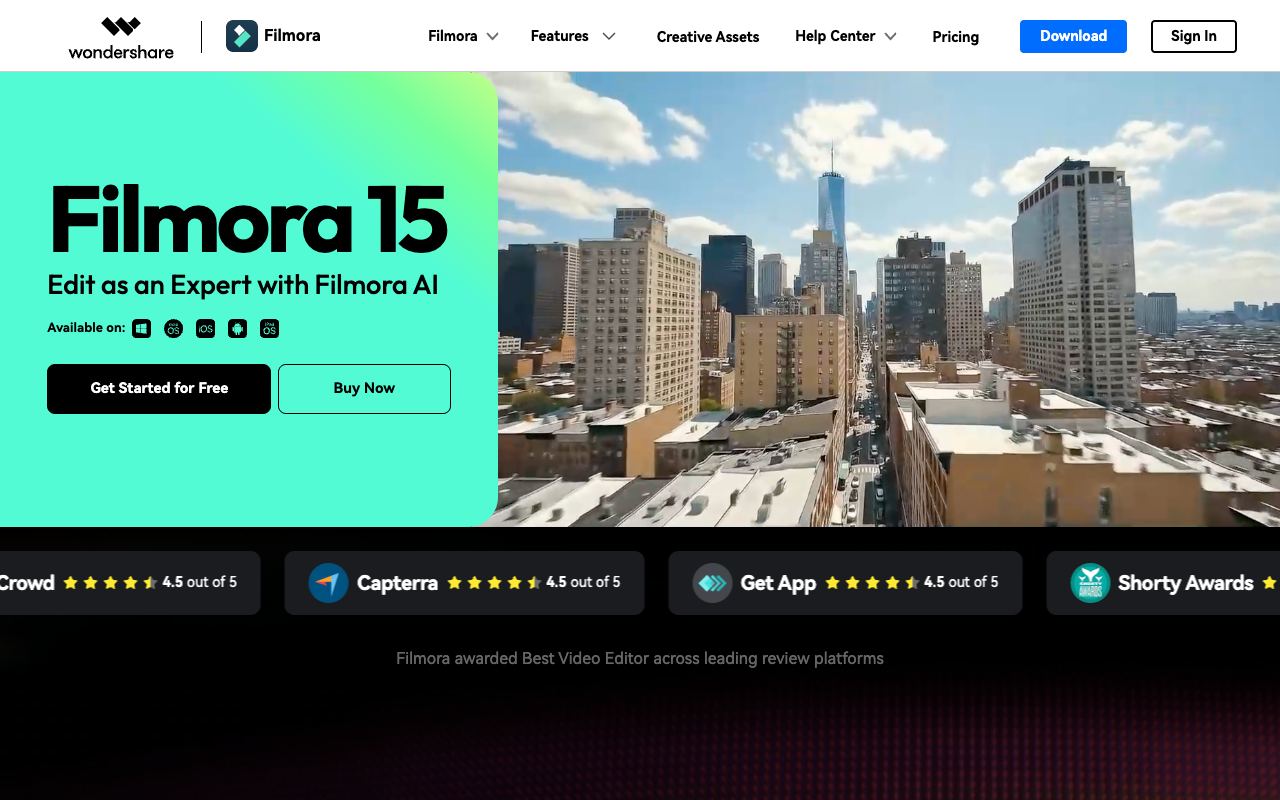Click the Wondershare logo
The height and width of the screenshot is (800, 1280).
tap(121, 37)
